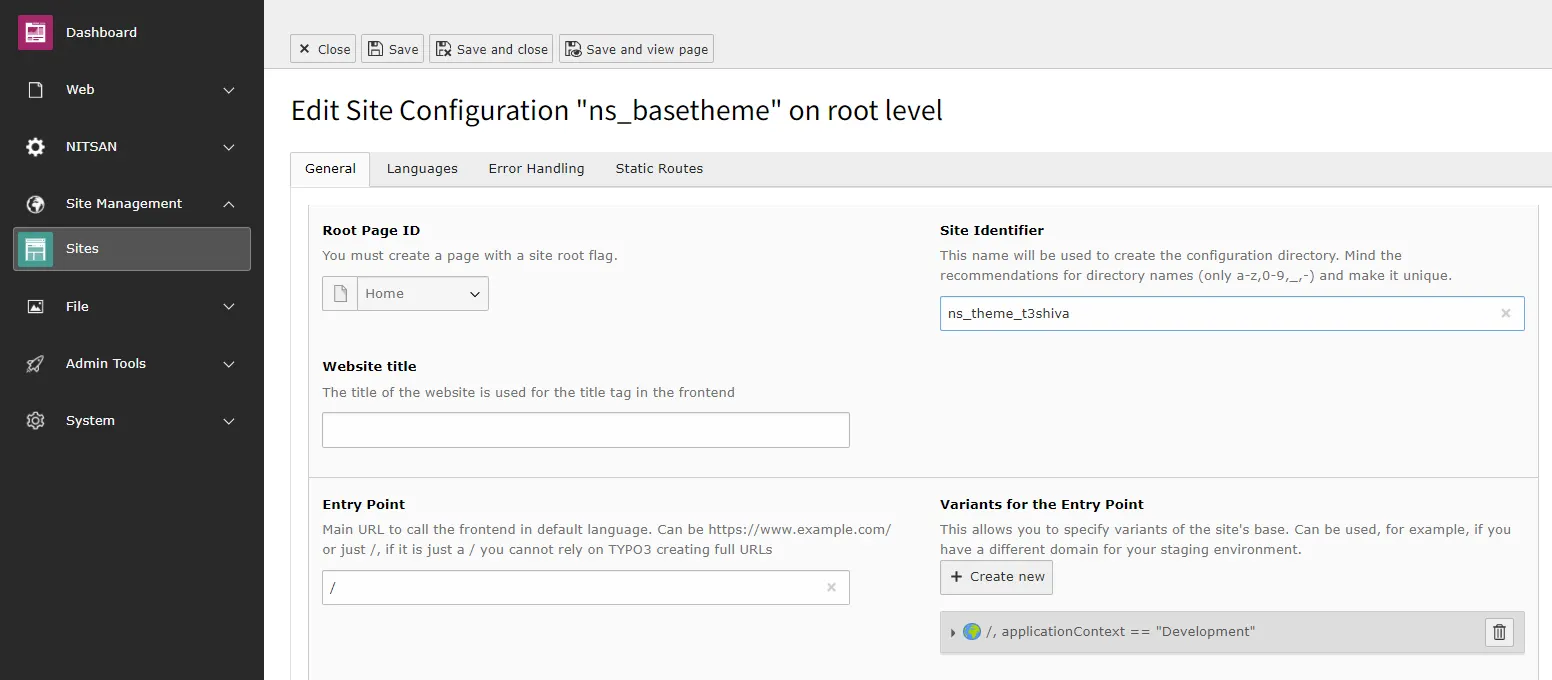Open Dashboard from sidebar

tap(101, 32)
